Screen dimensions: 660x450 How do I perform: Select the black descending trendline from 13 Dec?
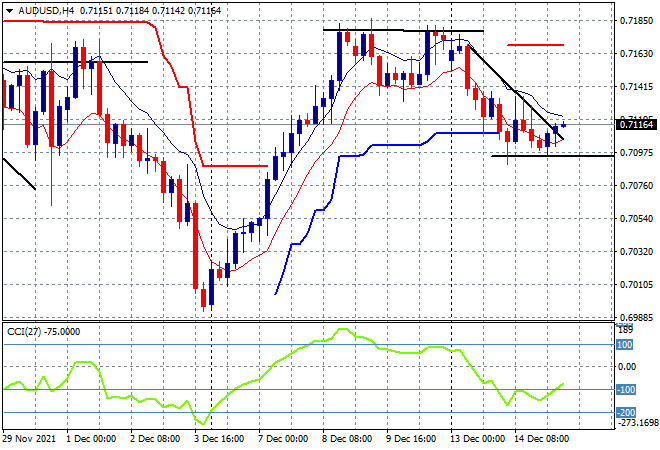[516, 92]
